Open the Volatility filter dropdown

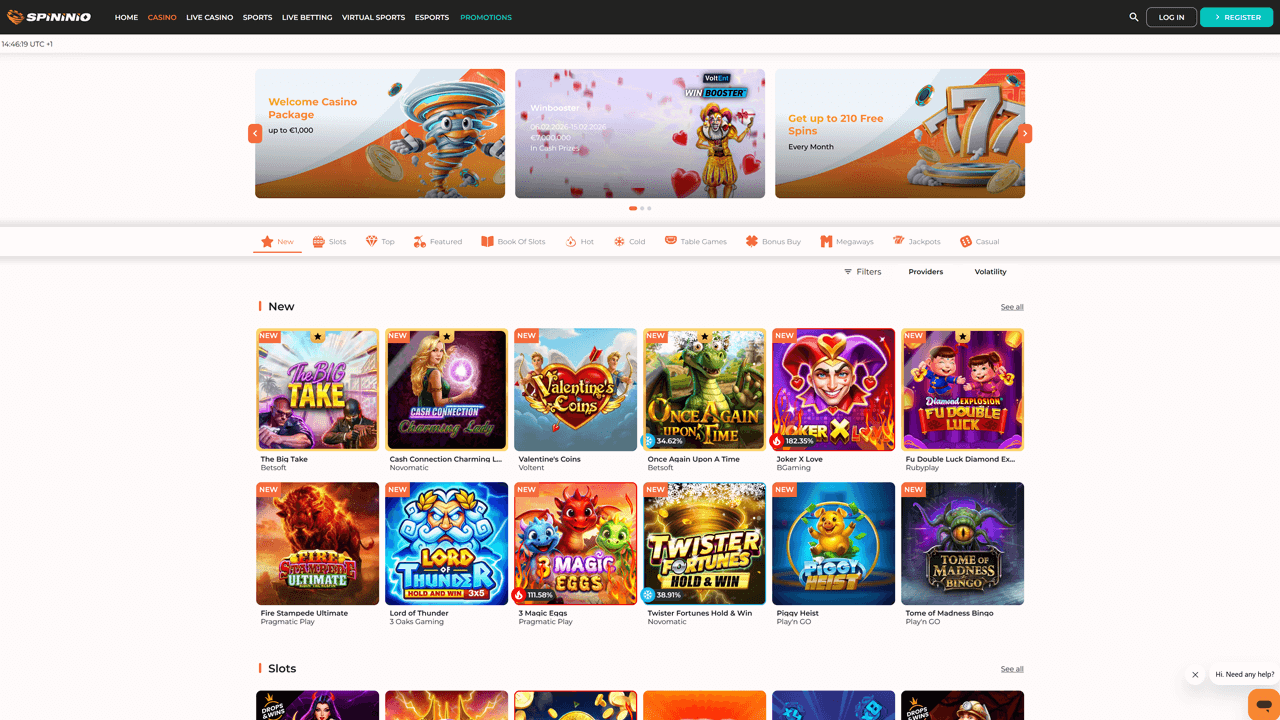[x=991, y=272]
